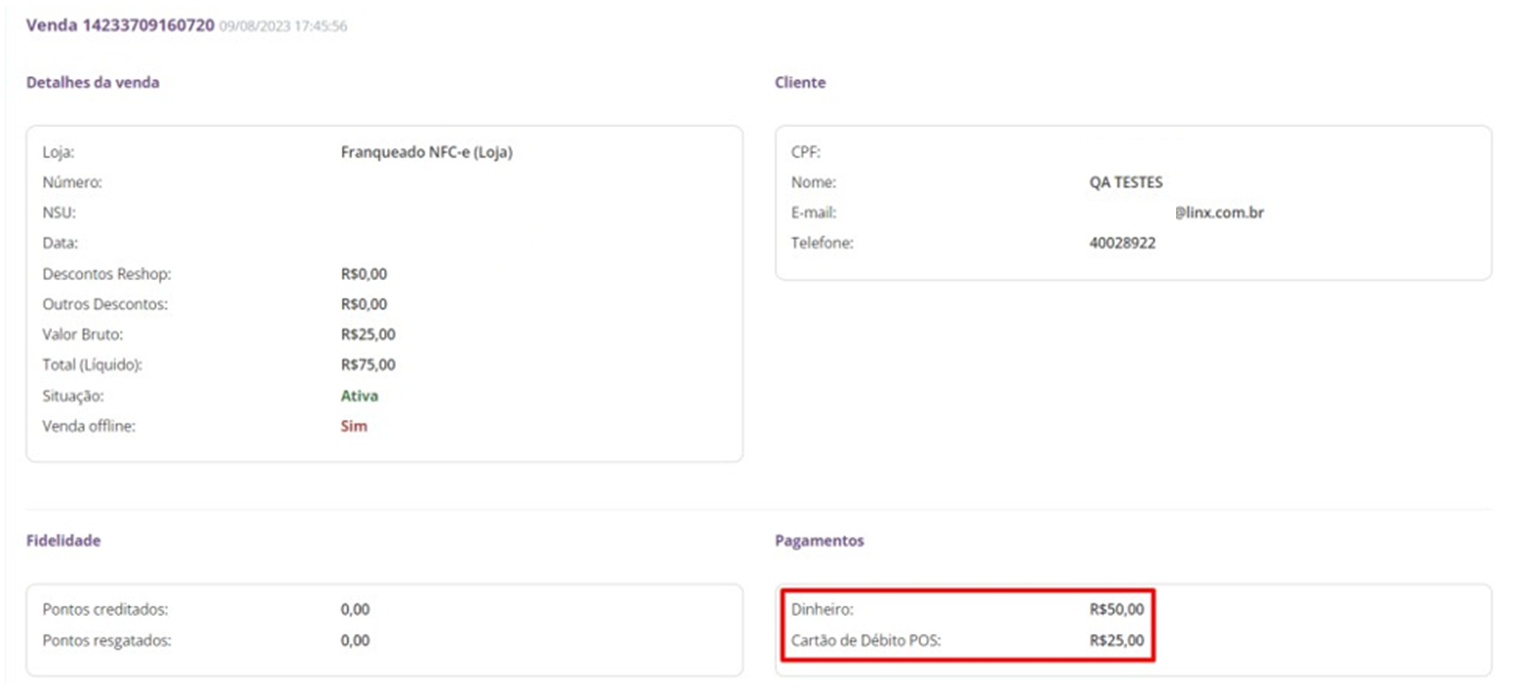Select the Dinheiro payment amount R$50,00
Screen dimensions: 1530x689
(x=1116, y=610)
